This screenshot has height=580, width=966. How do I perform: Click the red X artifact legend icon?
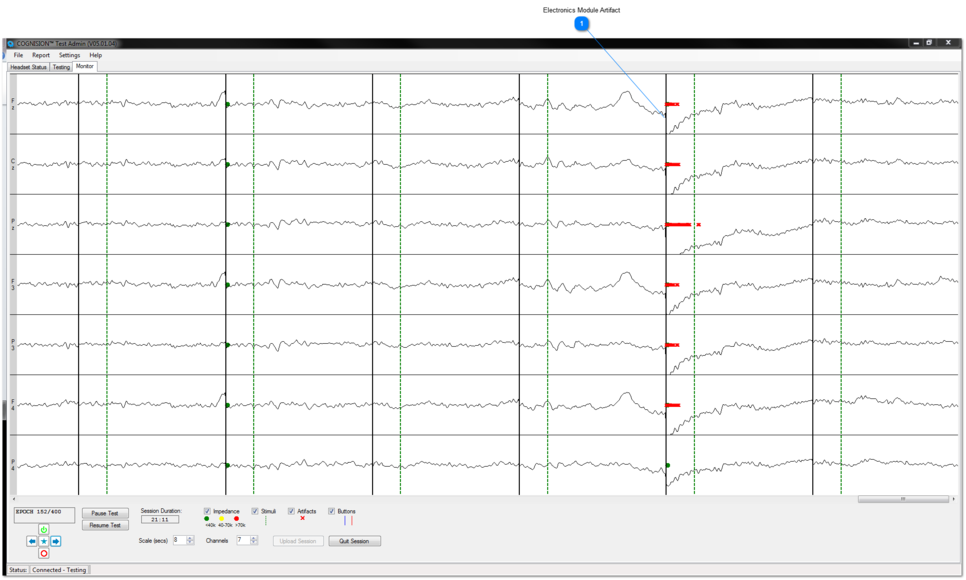302,520
